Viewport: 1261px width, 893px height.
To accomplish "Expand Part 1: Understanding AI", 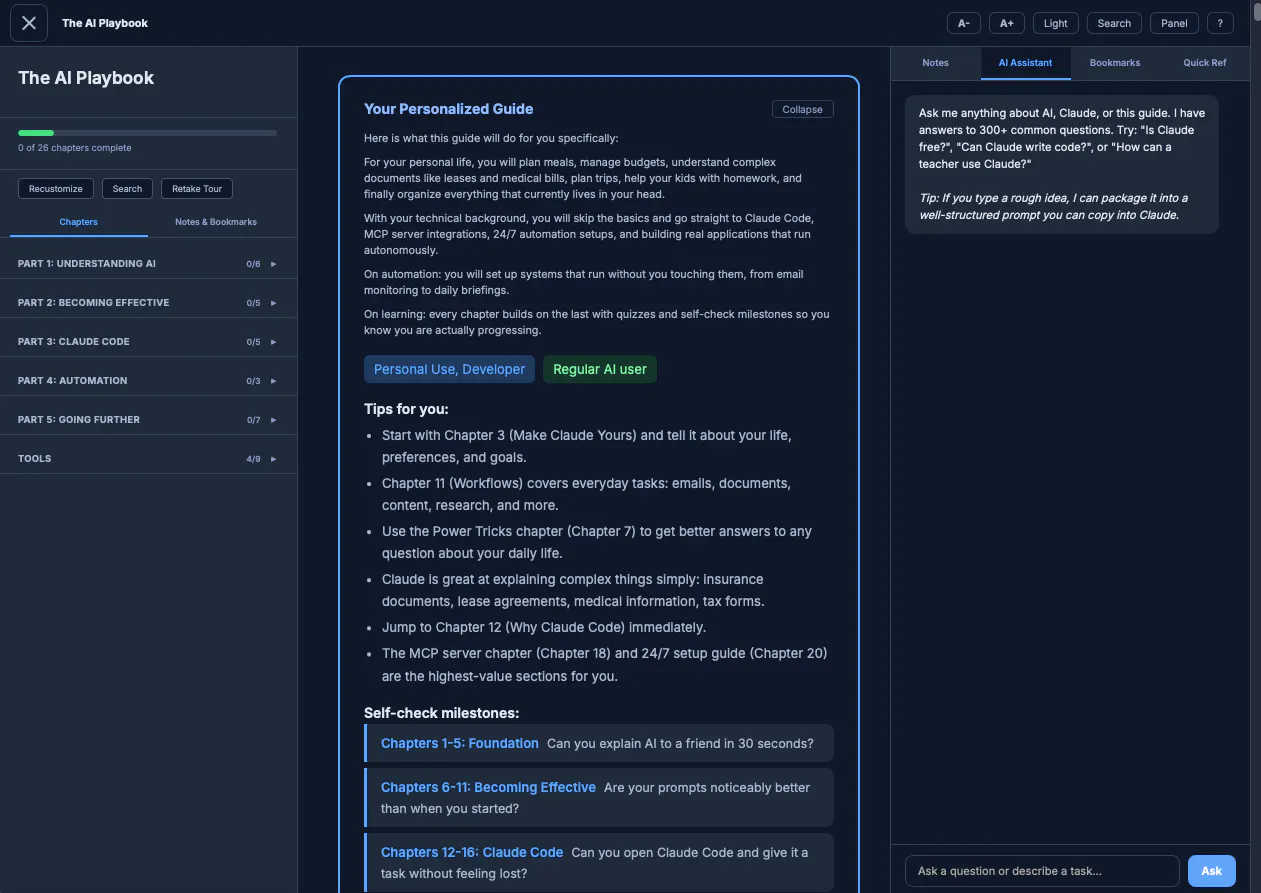I will 148,264.
